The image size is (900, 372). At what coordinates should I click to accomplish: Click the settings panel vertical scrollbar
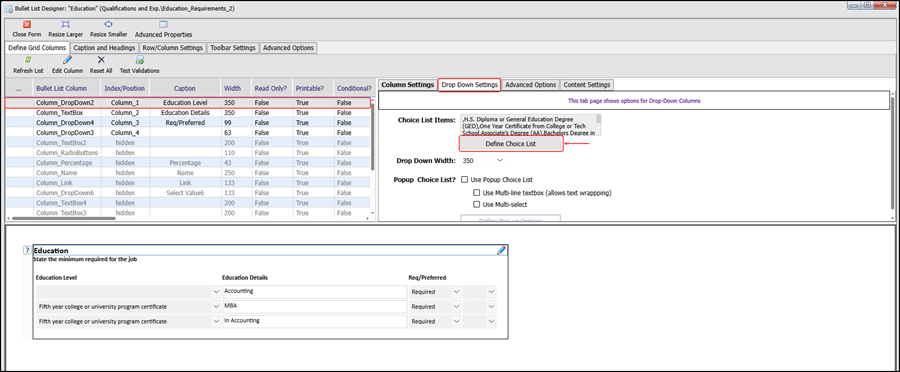click(x=893, y=152)
